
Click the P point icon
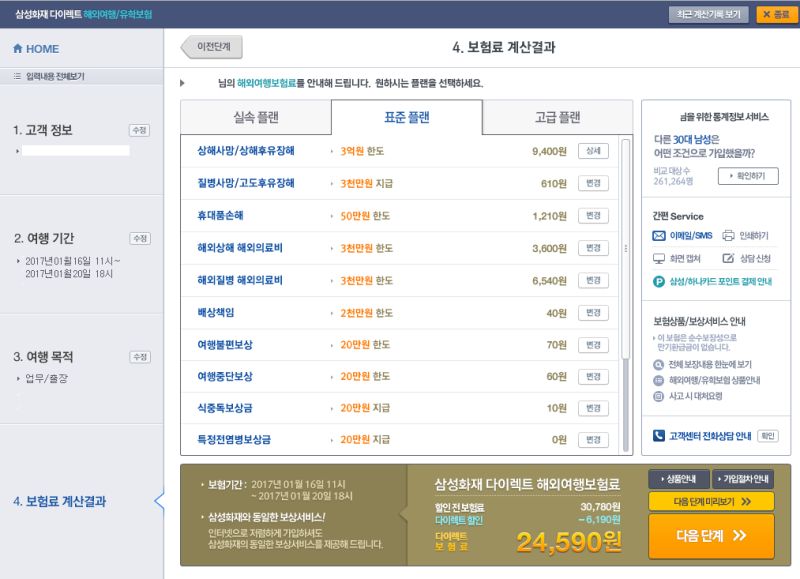click(x=659, y=282)
